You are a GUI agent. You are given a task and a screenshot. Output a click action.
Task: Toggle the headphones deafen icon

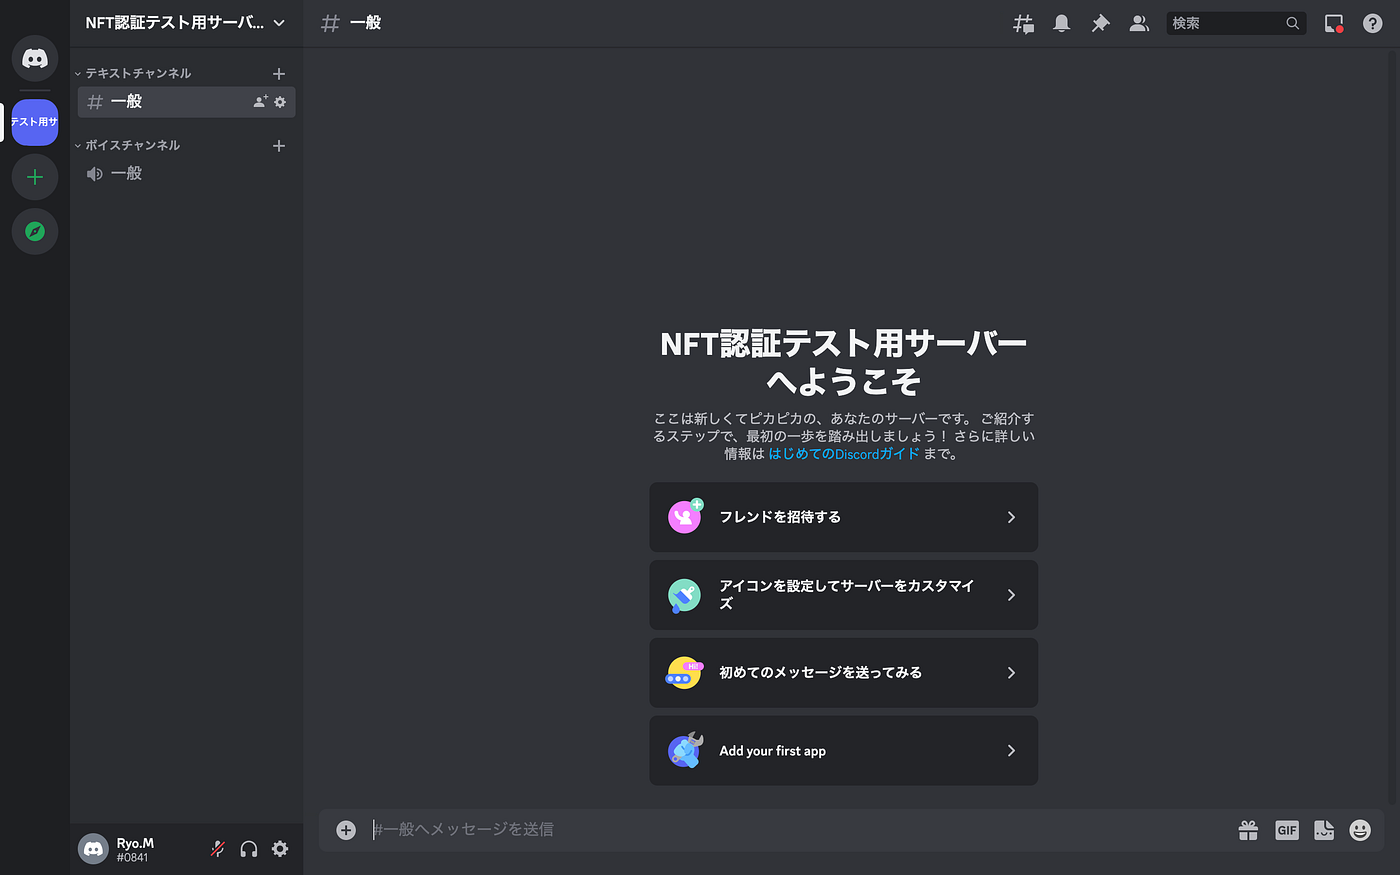click(249, 849)
